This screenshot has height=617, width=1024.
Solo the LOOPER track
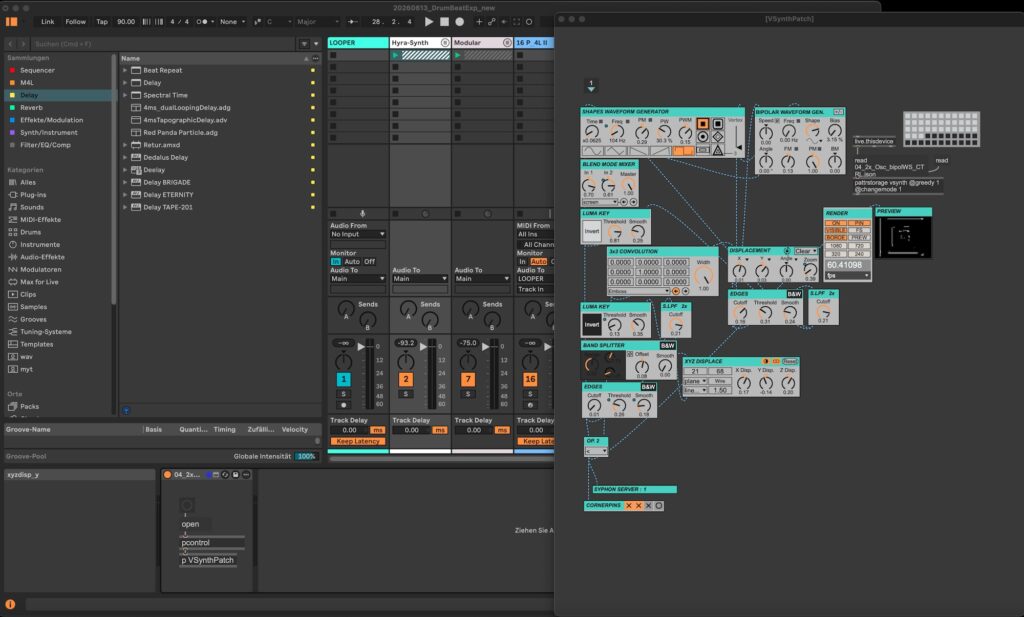[x=344, y=394]
